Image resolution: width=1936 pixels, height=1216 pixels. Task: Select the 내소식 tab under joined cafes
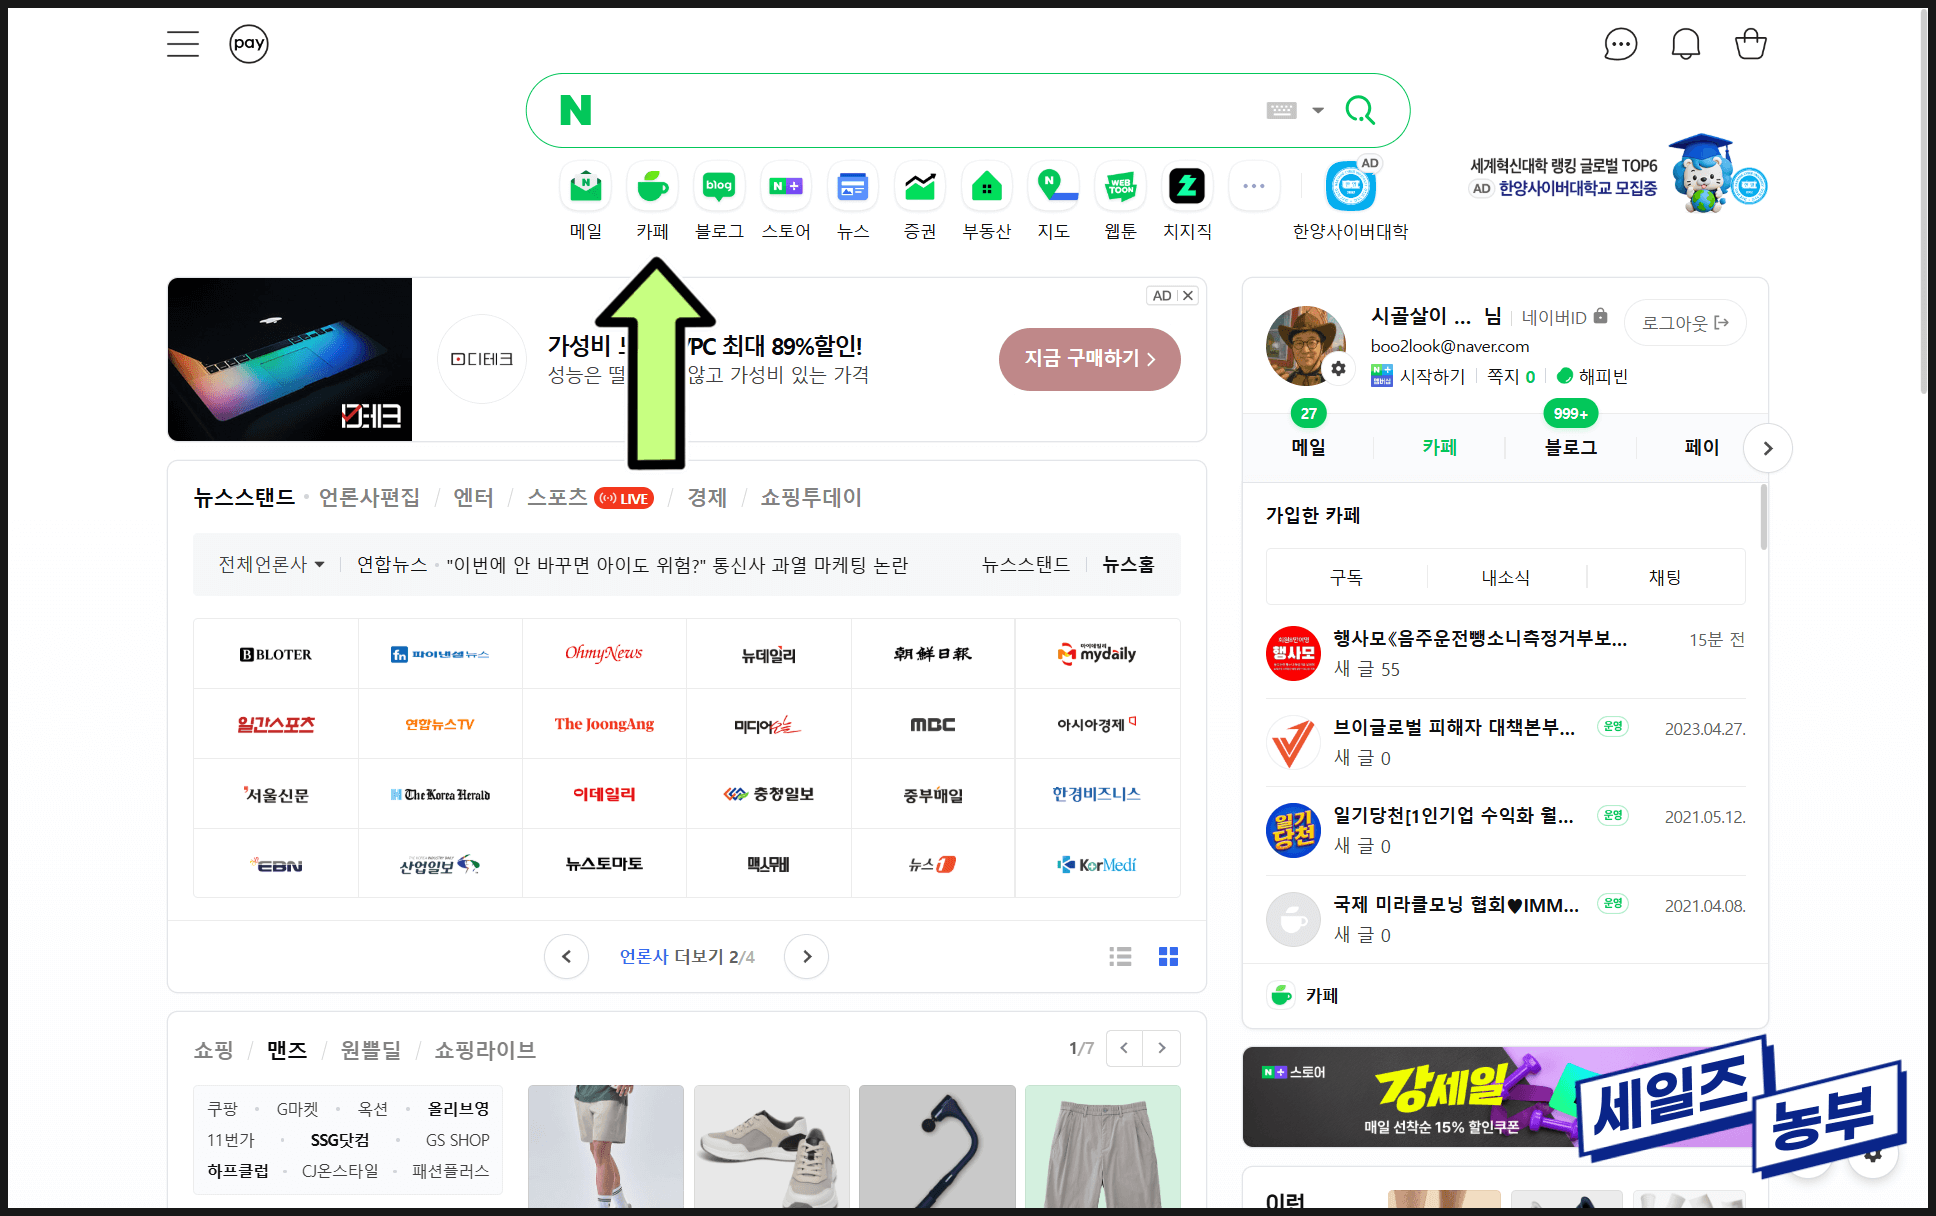(x=1505, y=577)
